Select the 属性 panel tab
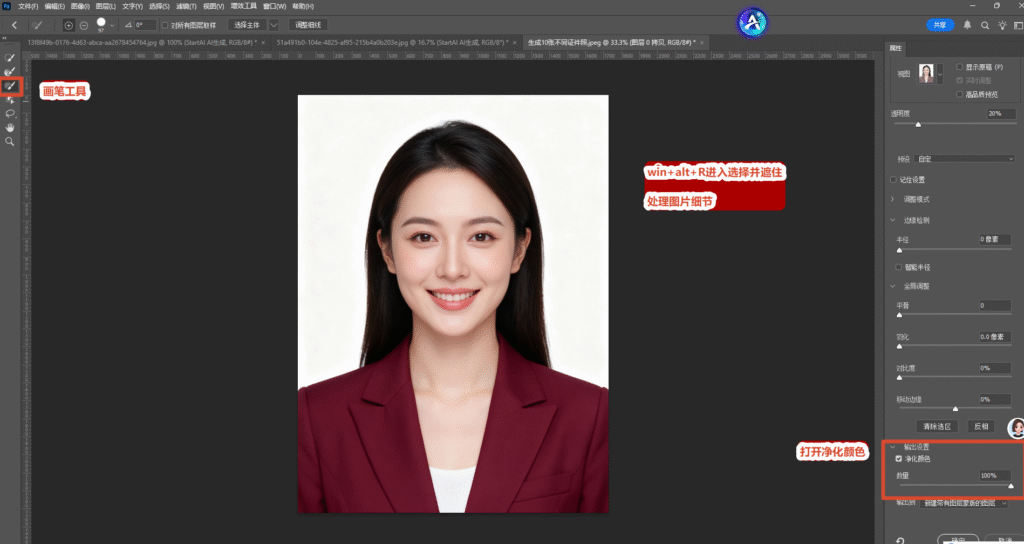The image size is (1024, 544). (x=895, y=49)
